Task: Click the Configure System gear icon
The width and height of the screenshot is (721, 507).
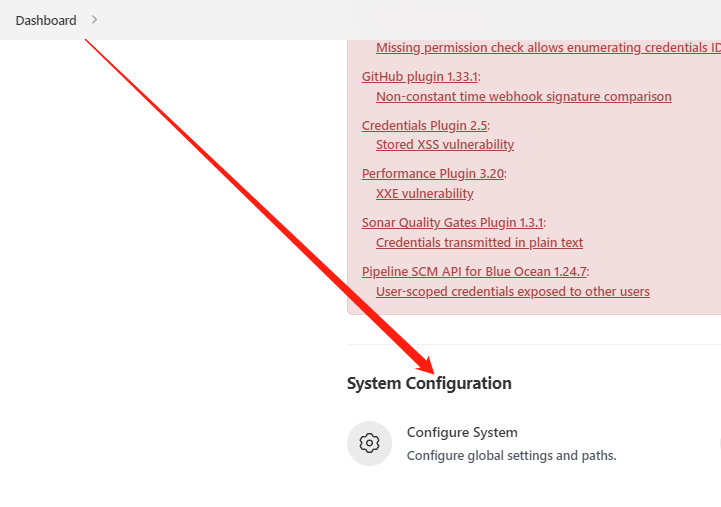Action: pos(369,443)
